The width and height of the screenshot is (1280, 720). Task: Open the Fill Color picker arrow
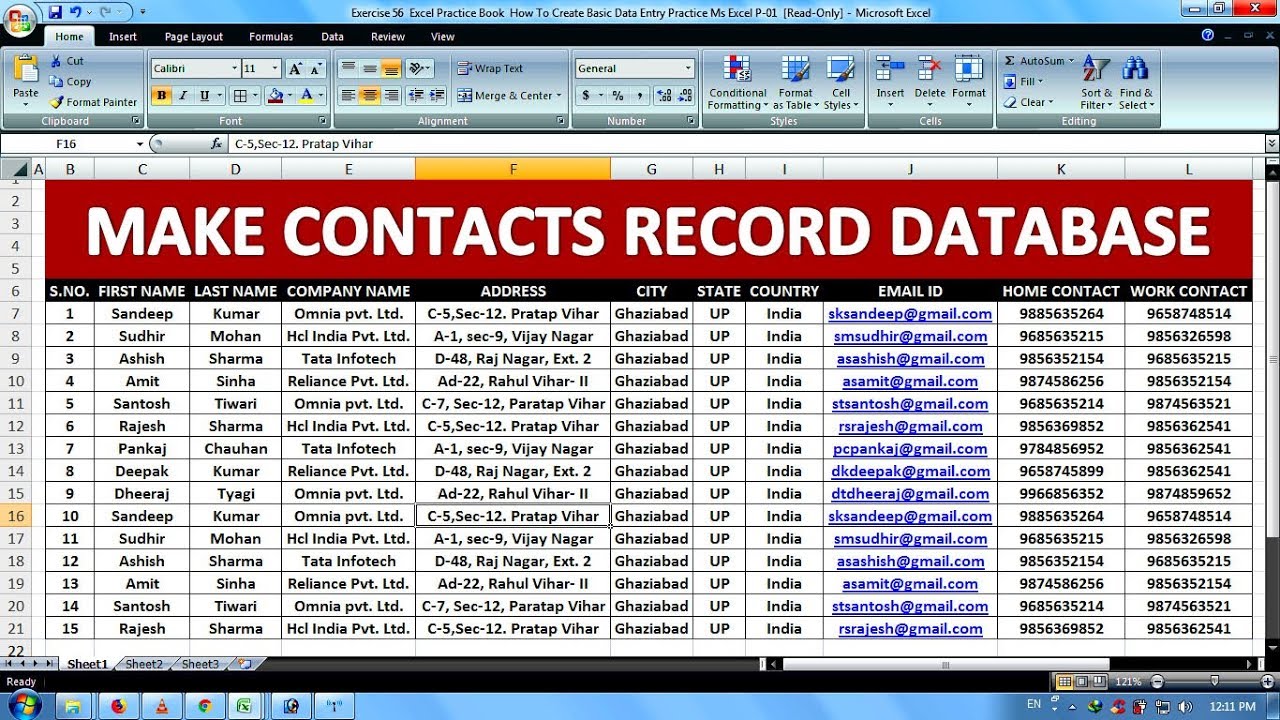(x=288, y=96)
